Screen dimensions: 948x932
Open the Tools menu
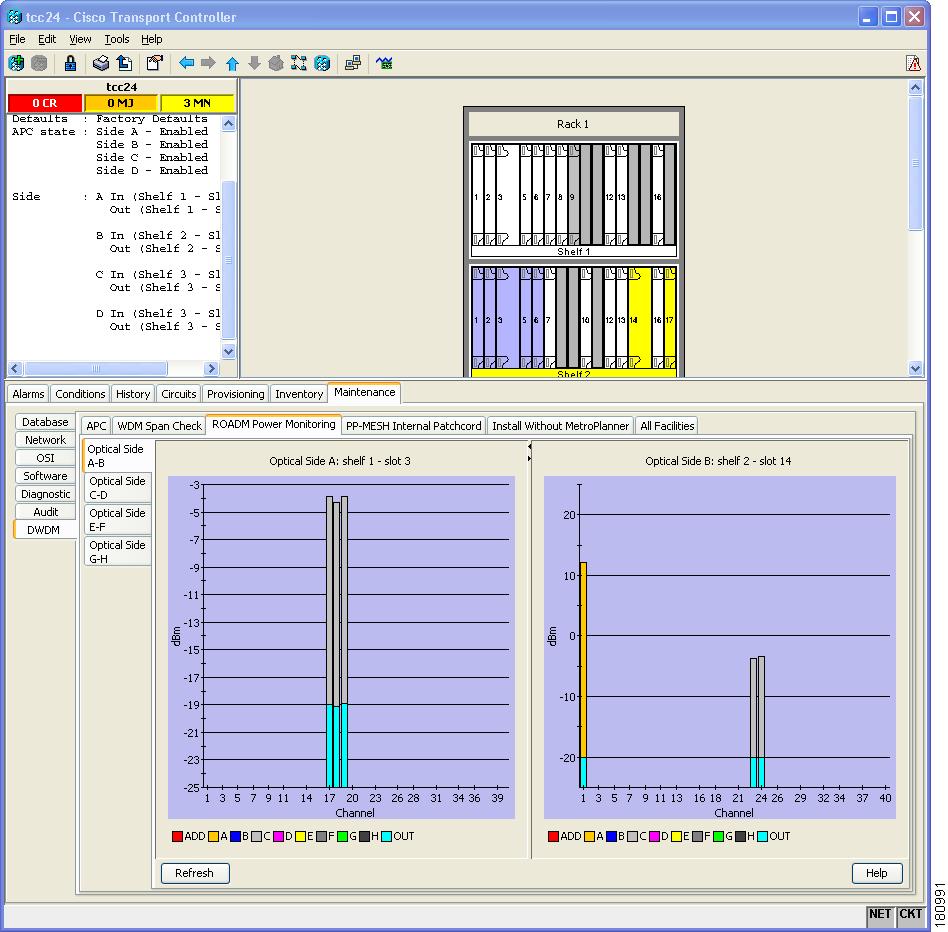[117, 39]
